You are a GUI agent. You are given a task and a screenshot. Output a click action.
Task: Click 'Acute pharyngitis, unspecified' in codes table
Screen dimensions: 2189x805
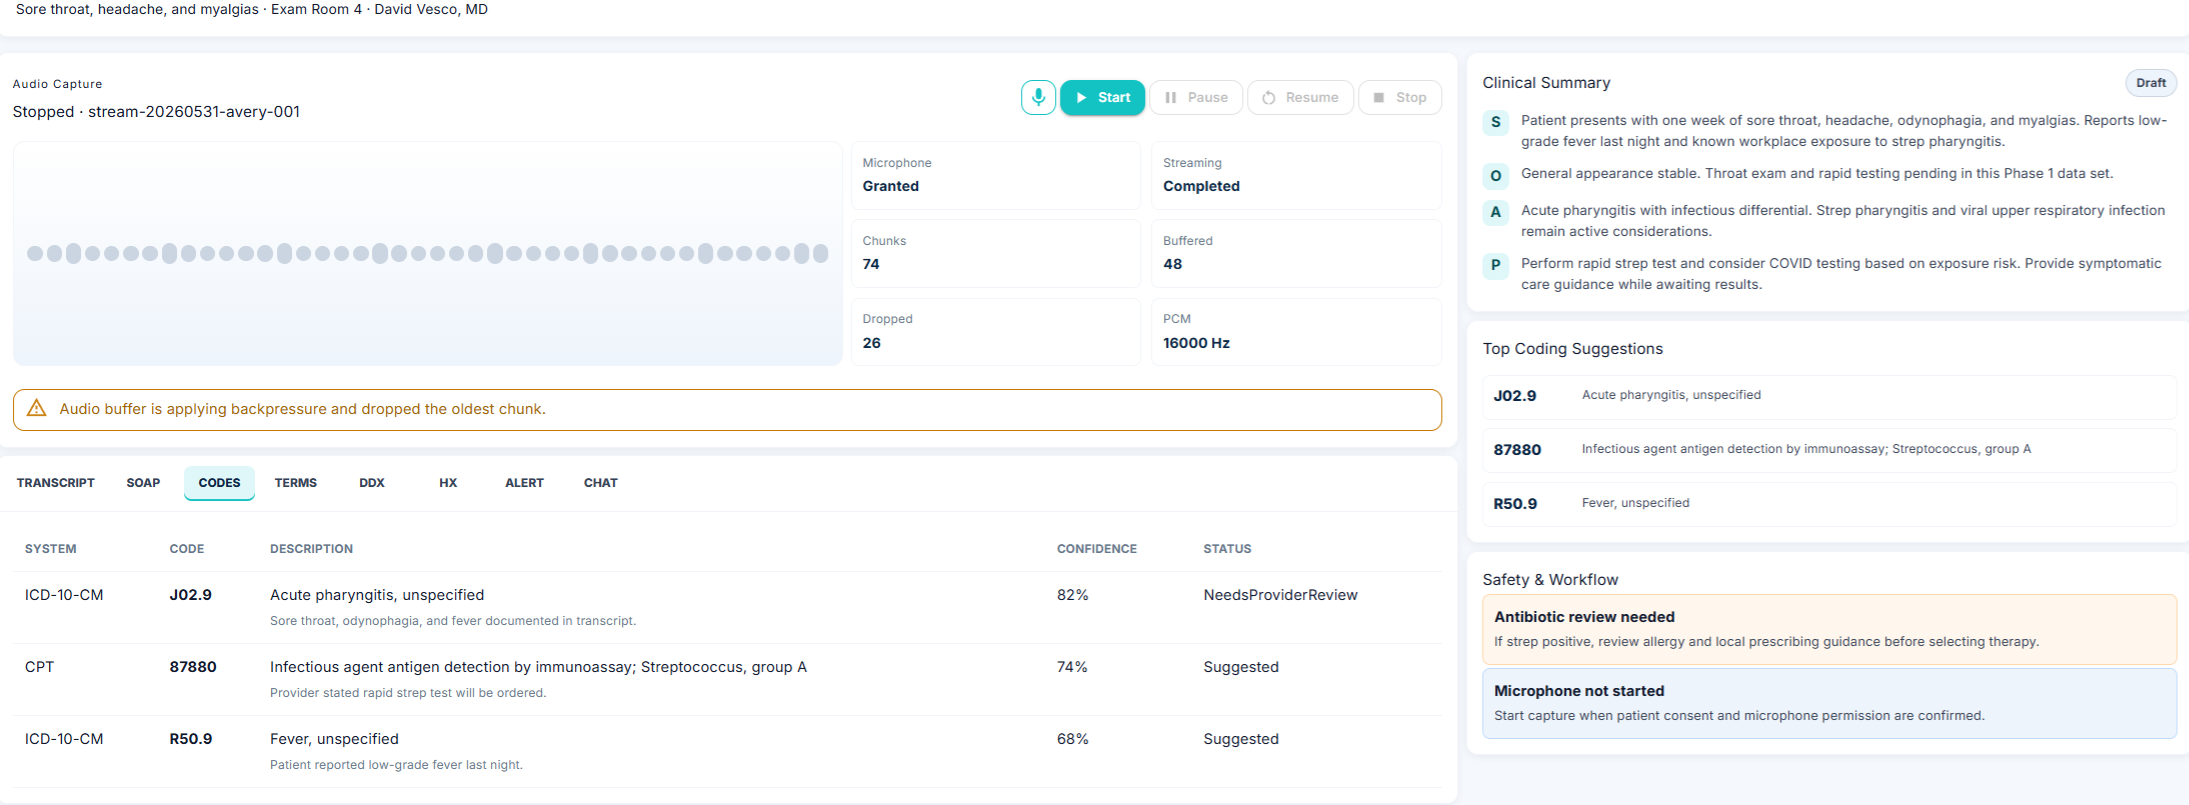[377, 595]
